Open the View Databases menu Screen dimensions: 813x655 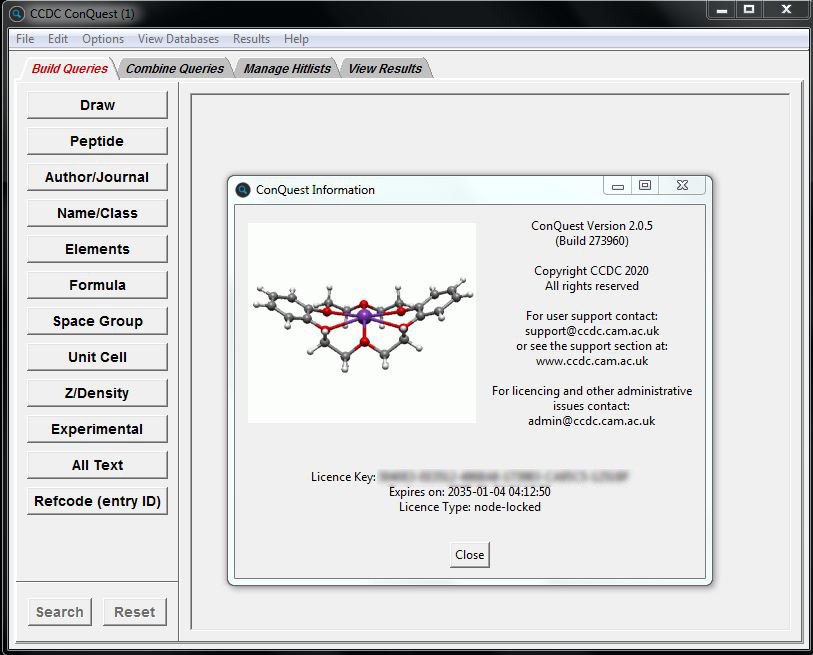click(177, 39)
